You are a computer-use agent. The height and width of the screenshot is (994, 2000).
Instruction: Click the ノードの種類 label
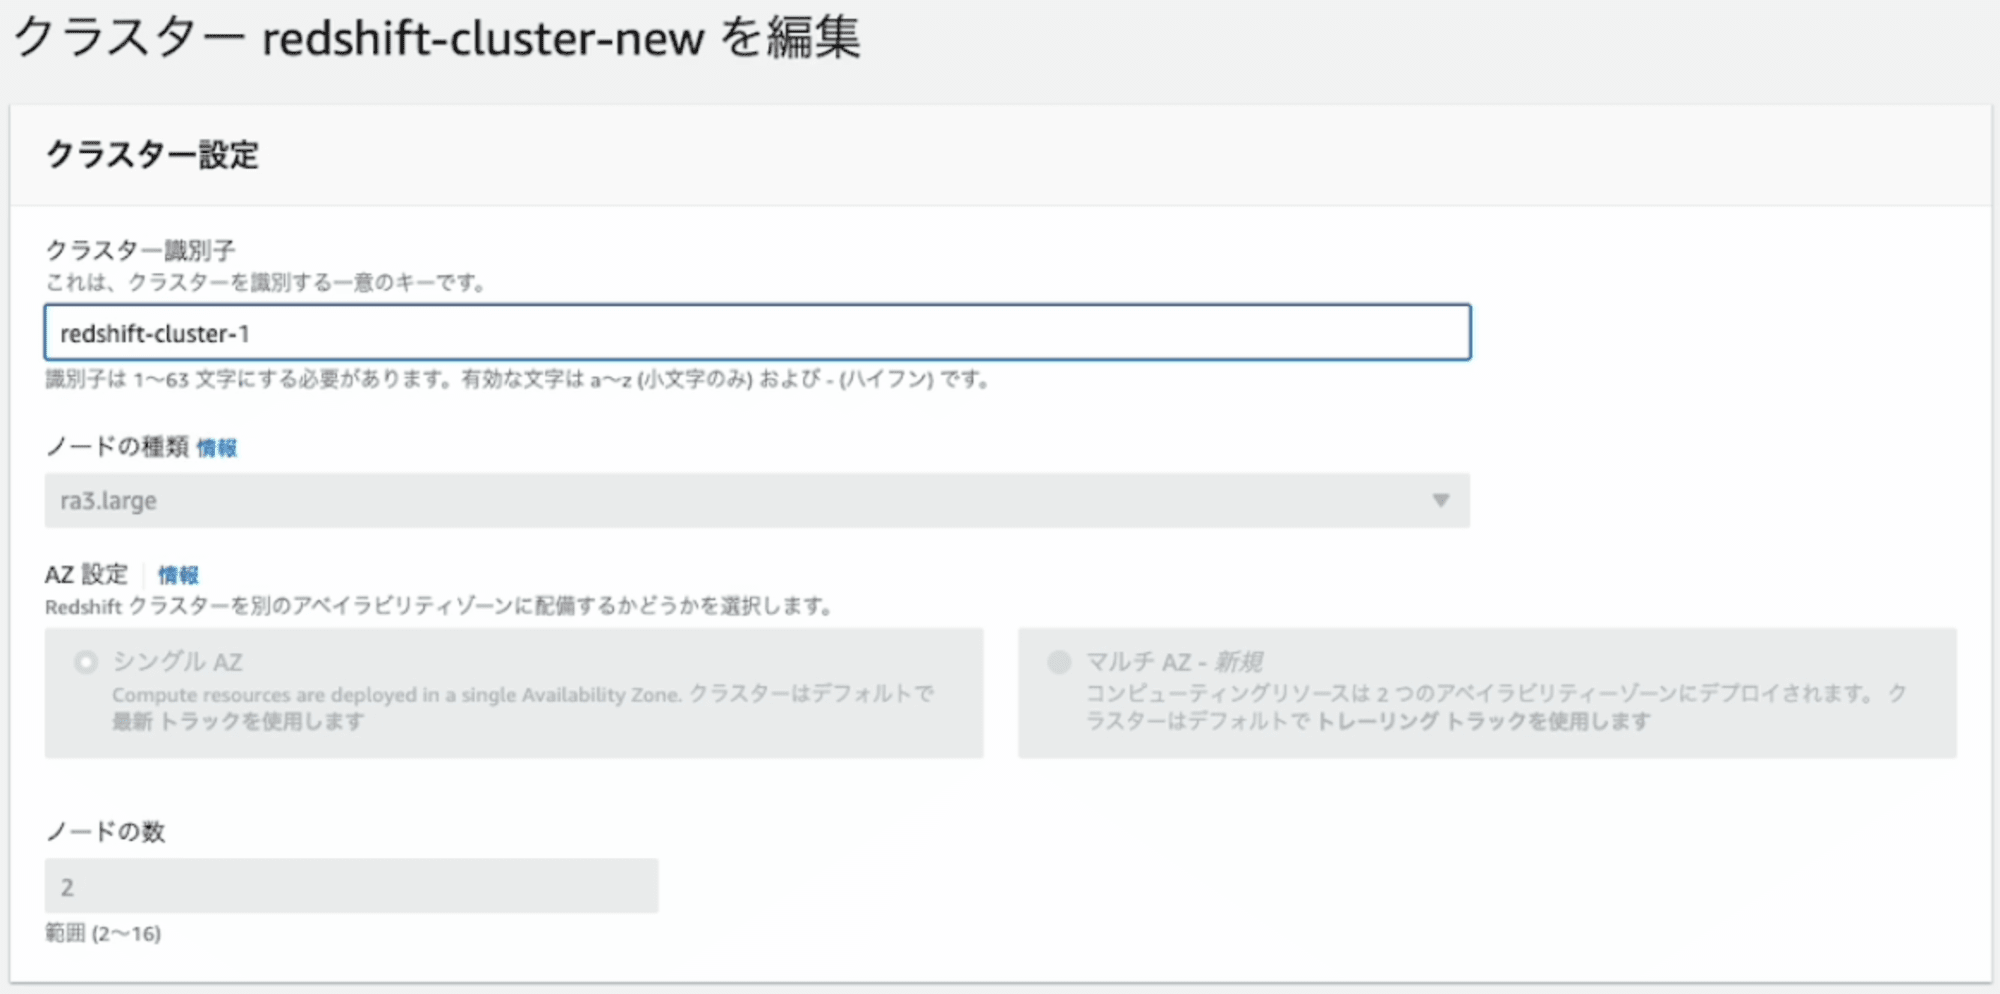(x=117, y=447)
